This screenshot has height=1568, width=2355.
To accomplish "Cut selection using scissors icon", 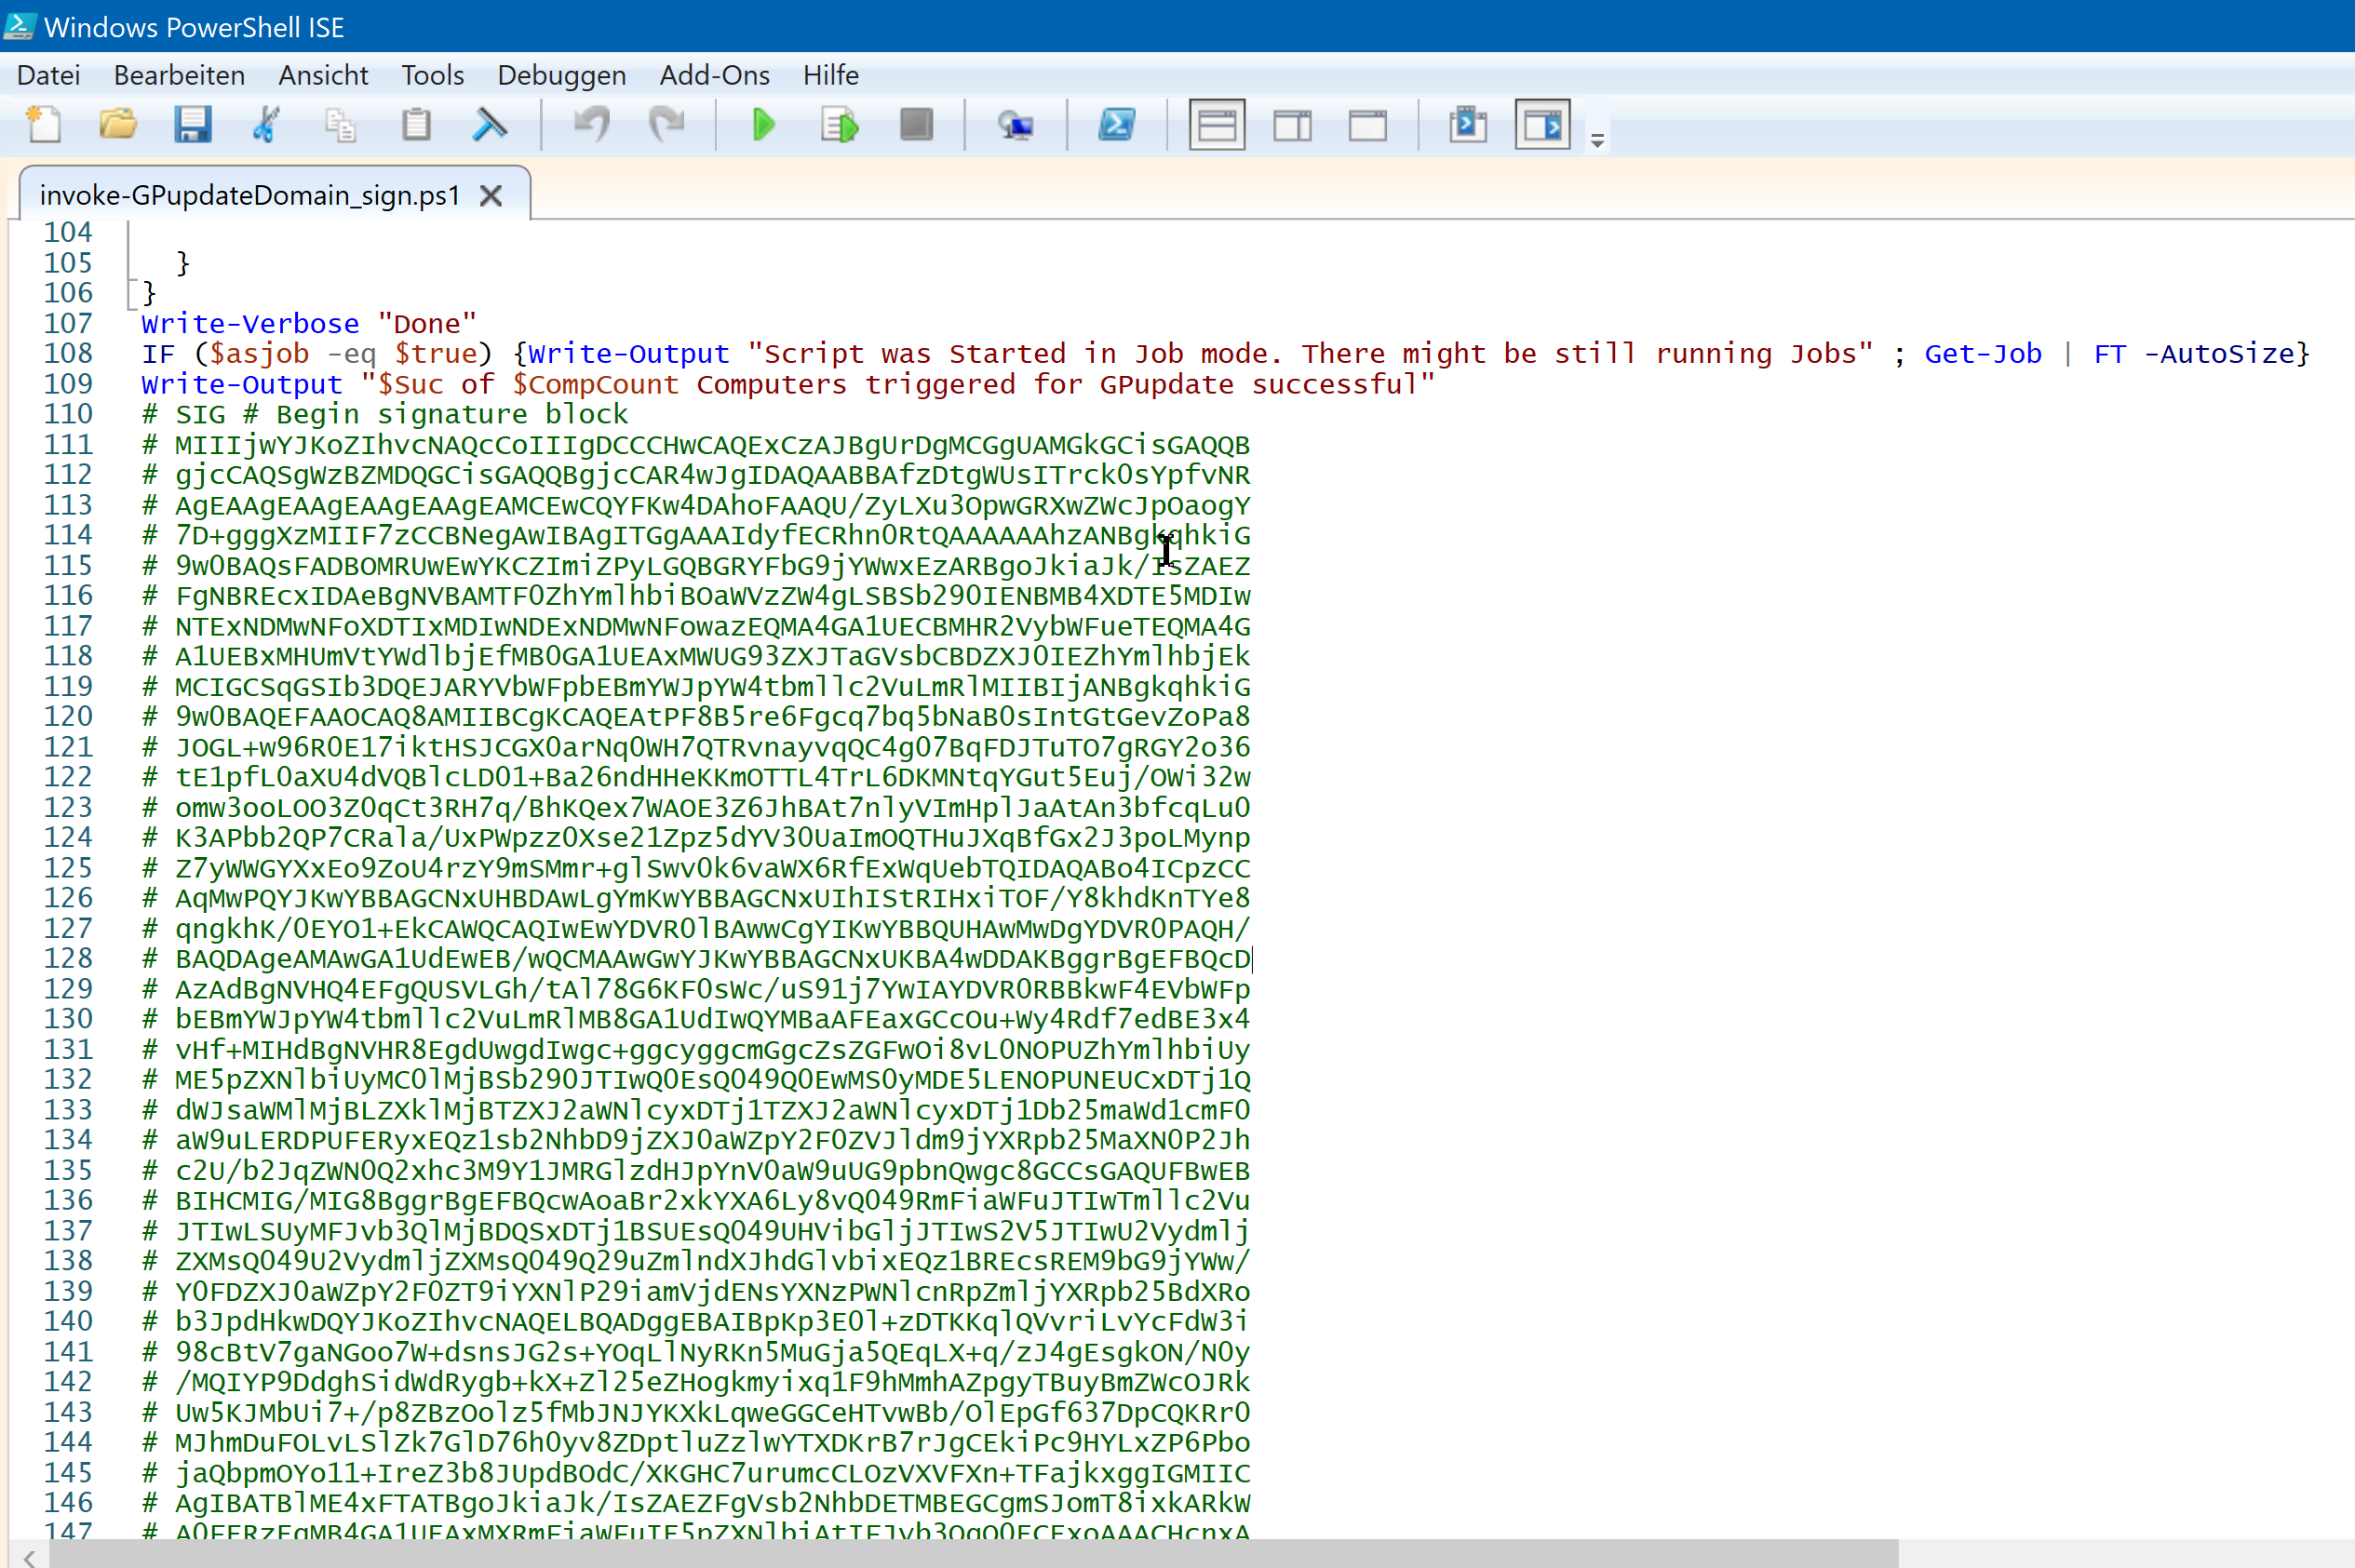I will point(266,125).
